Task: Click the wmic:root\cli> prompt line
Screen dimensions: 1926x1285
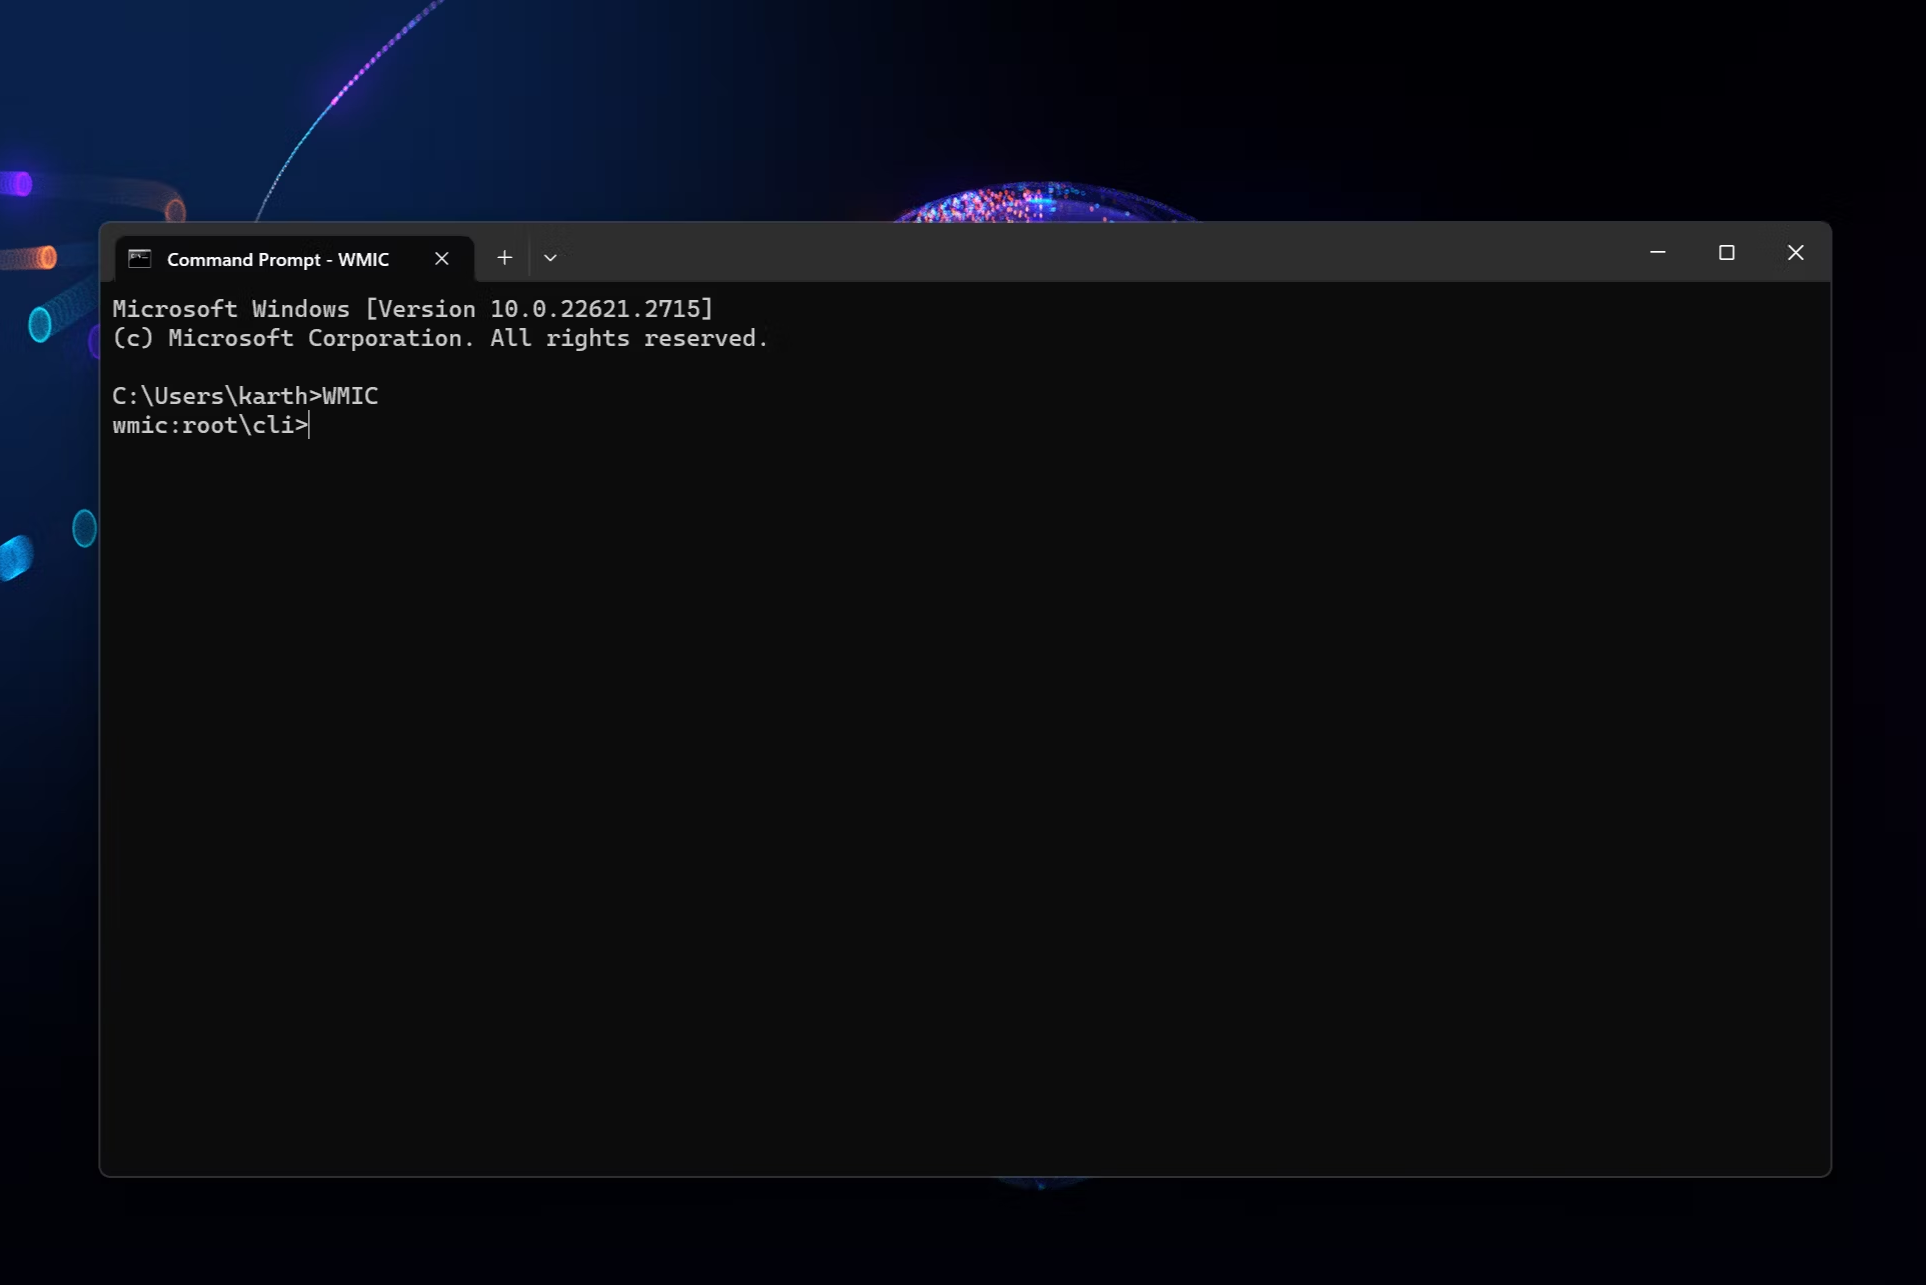Action: click(x=210, y=425)
